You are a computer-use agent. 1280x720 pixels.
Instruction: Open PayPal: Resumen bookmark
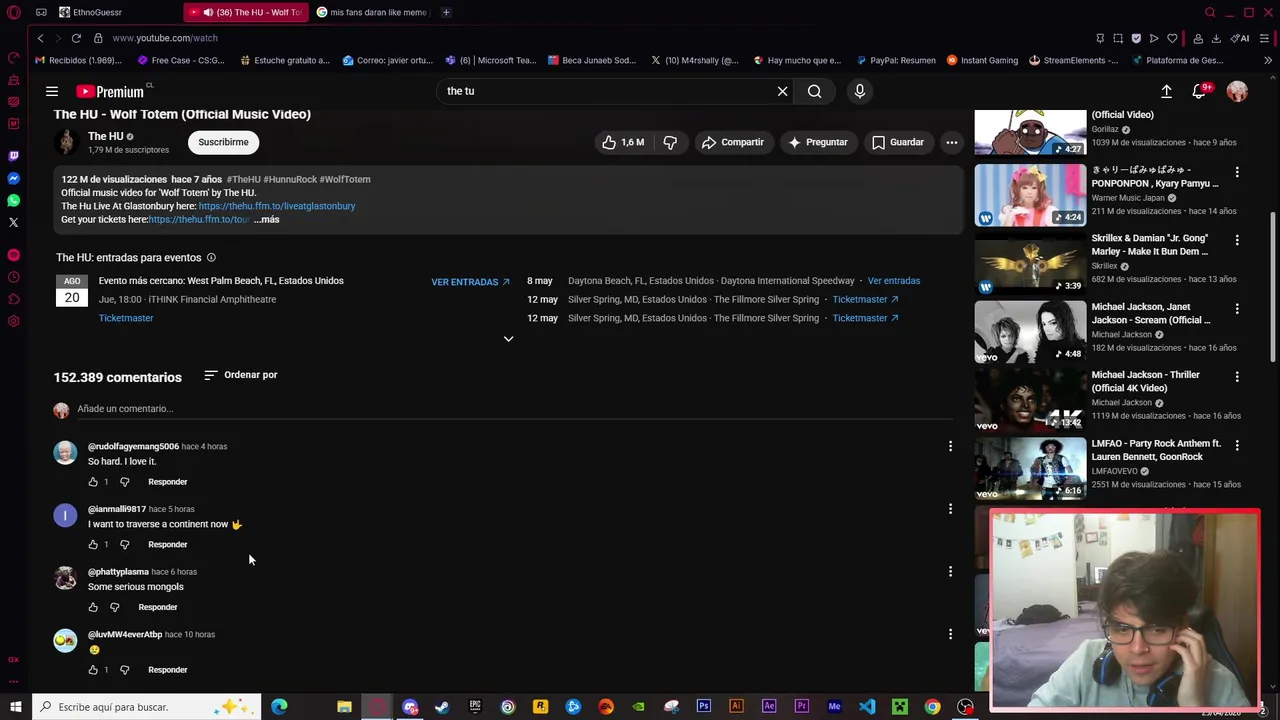click(895, 60)
